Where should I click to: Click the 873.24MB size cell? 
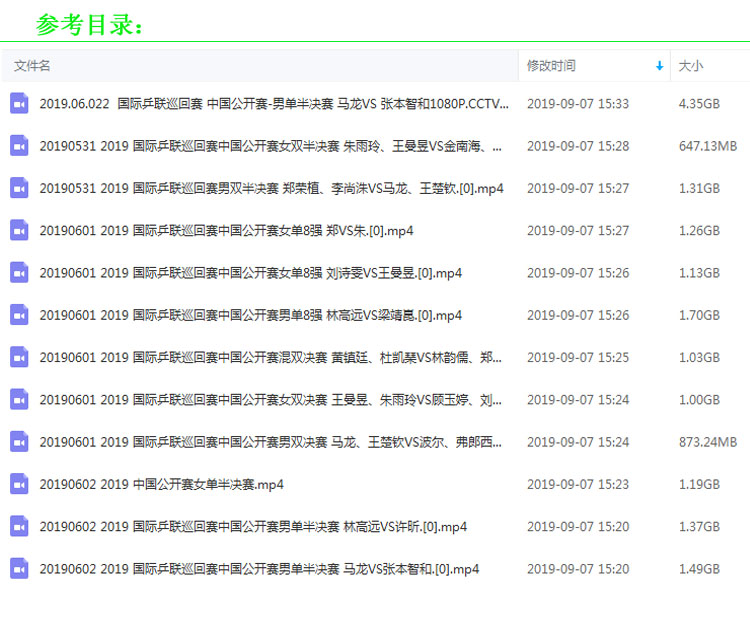click(x=707, y=442)
